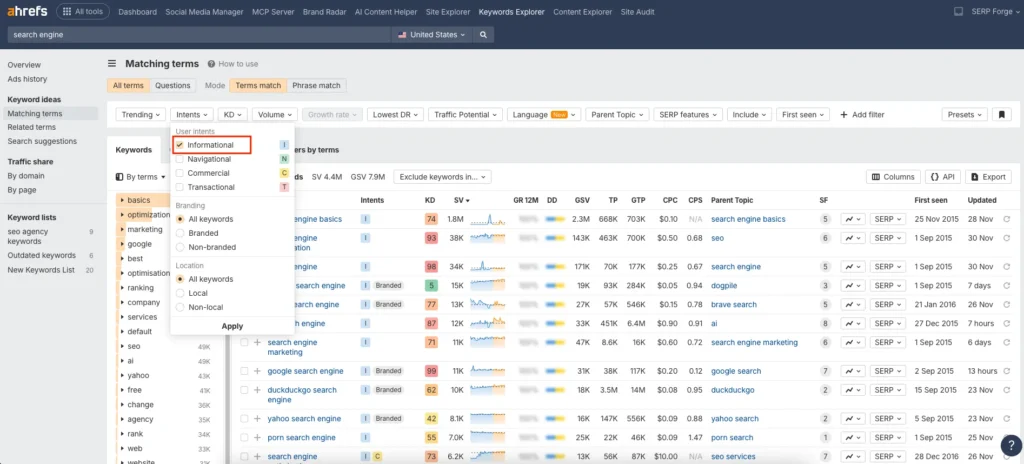Click the API button
Viewport: 1024px width, 464px height.
pos(943,176)
